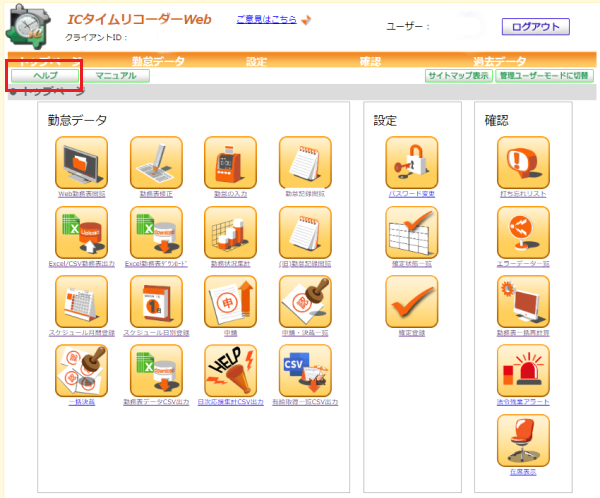The width and height of the screenshot is (600, 498).
Task: Click the 確定登録 text link
Action: (412, 333)
